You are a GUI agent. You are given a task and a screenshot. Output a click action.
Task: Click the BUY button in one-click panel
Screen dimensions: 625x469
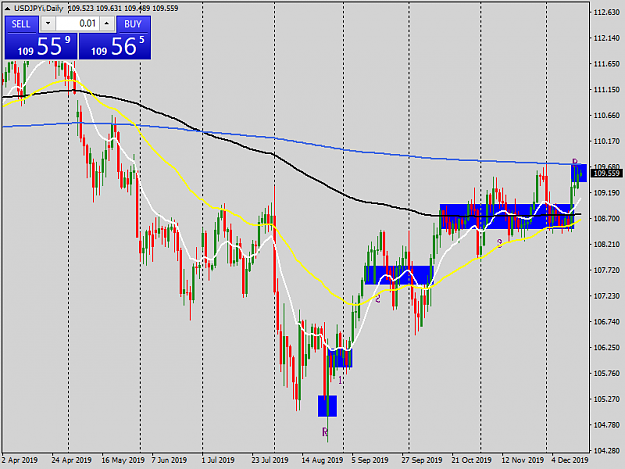coord(133,24)
